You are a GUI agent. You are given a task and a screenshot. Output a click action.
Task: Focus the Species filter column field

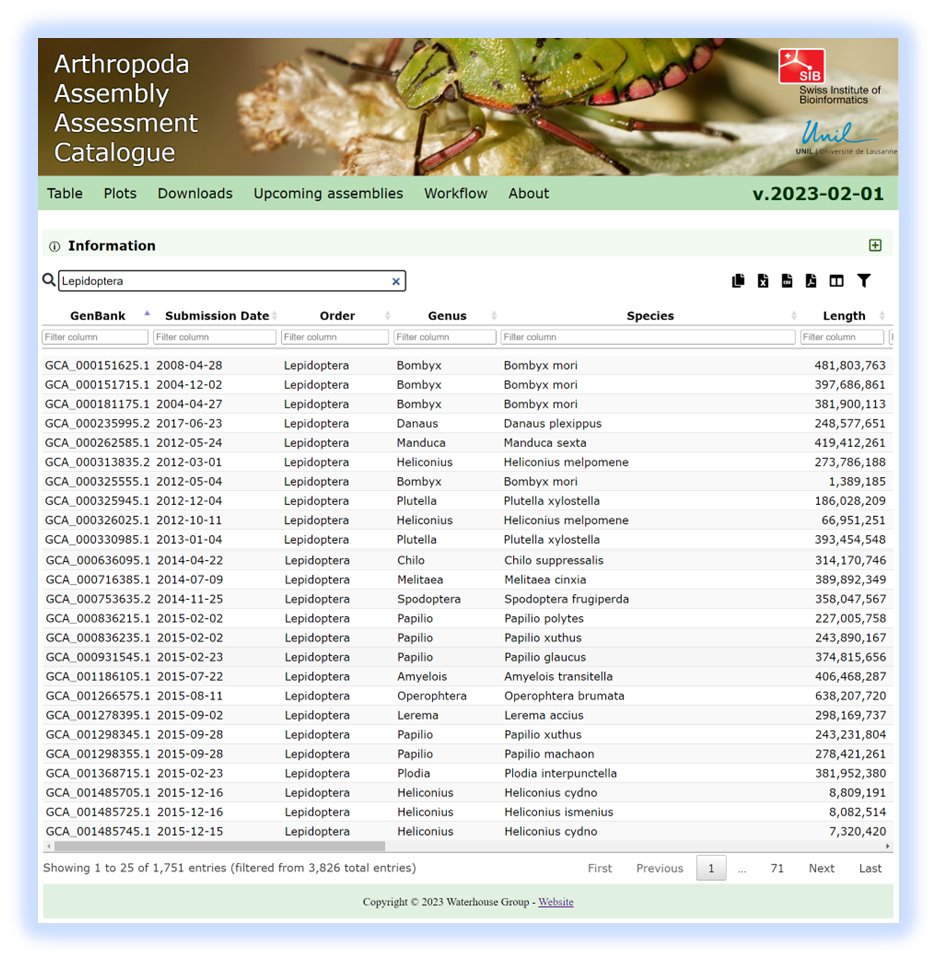648,337
